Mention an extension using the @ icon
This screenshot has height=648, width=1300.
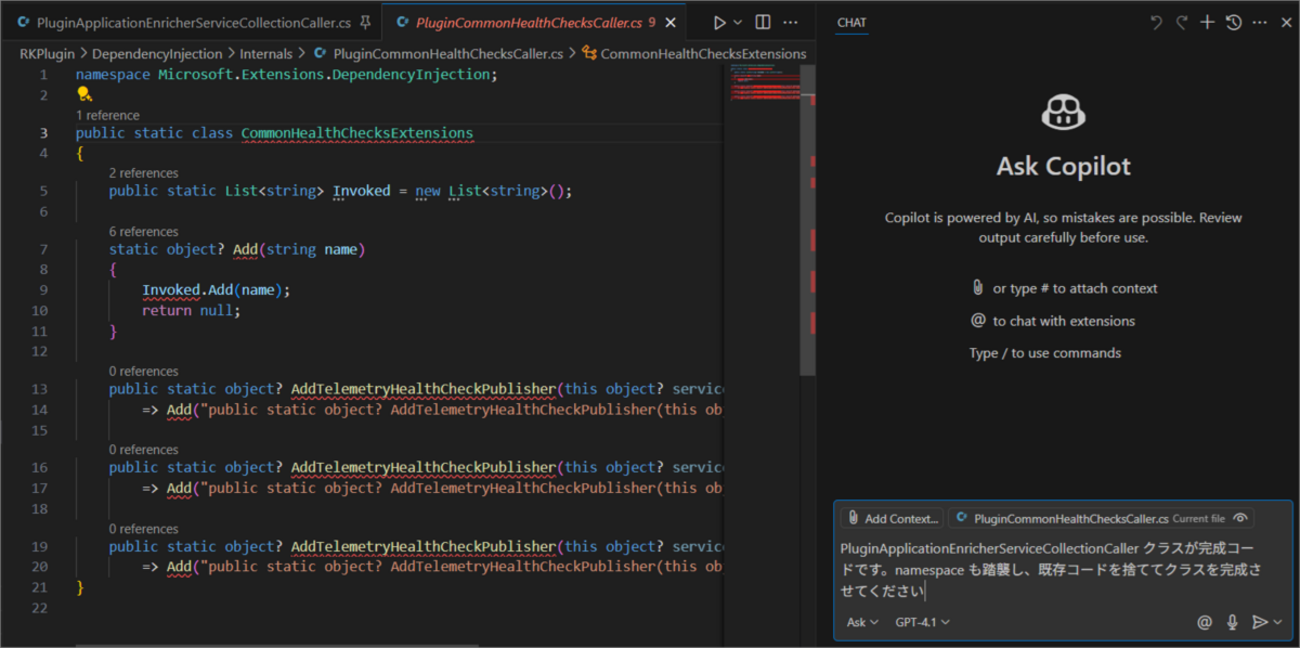coord(1203,621)
